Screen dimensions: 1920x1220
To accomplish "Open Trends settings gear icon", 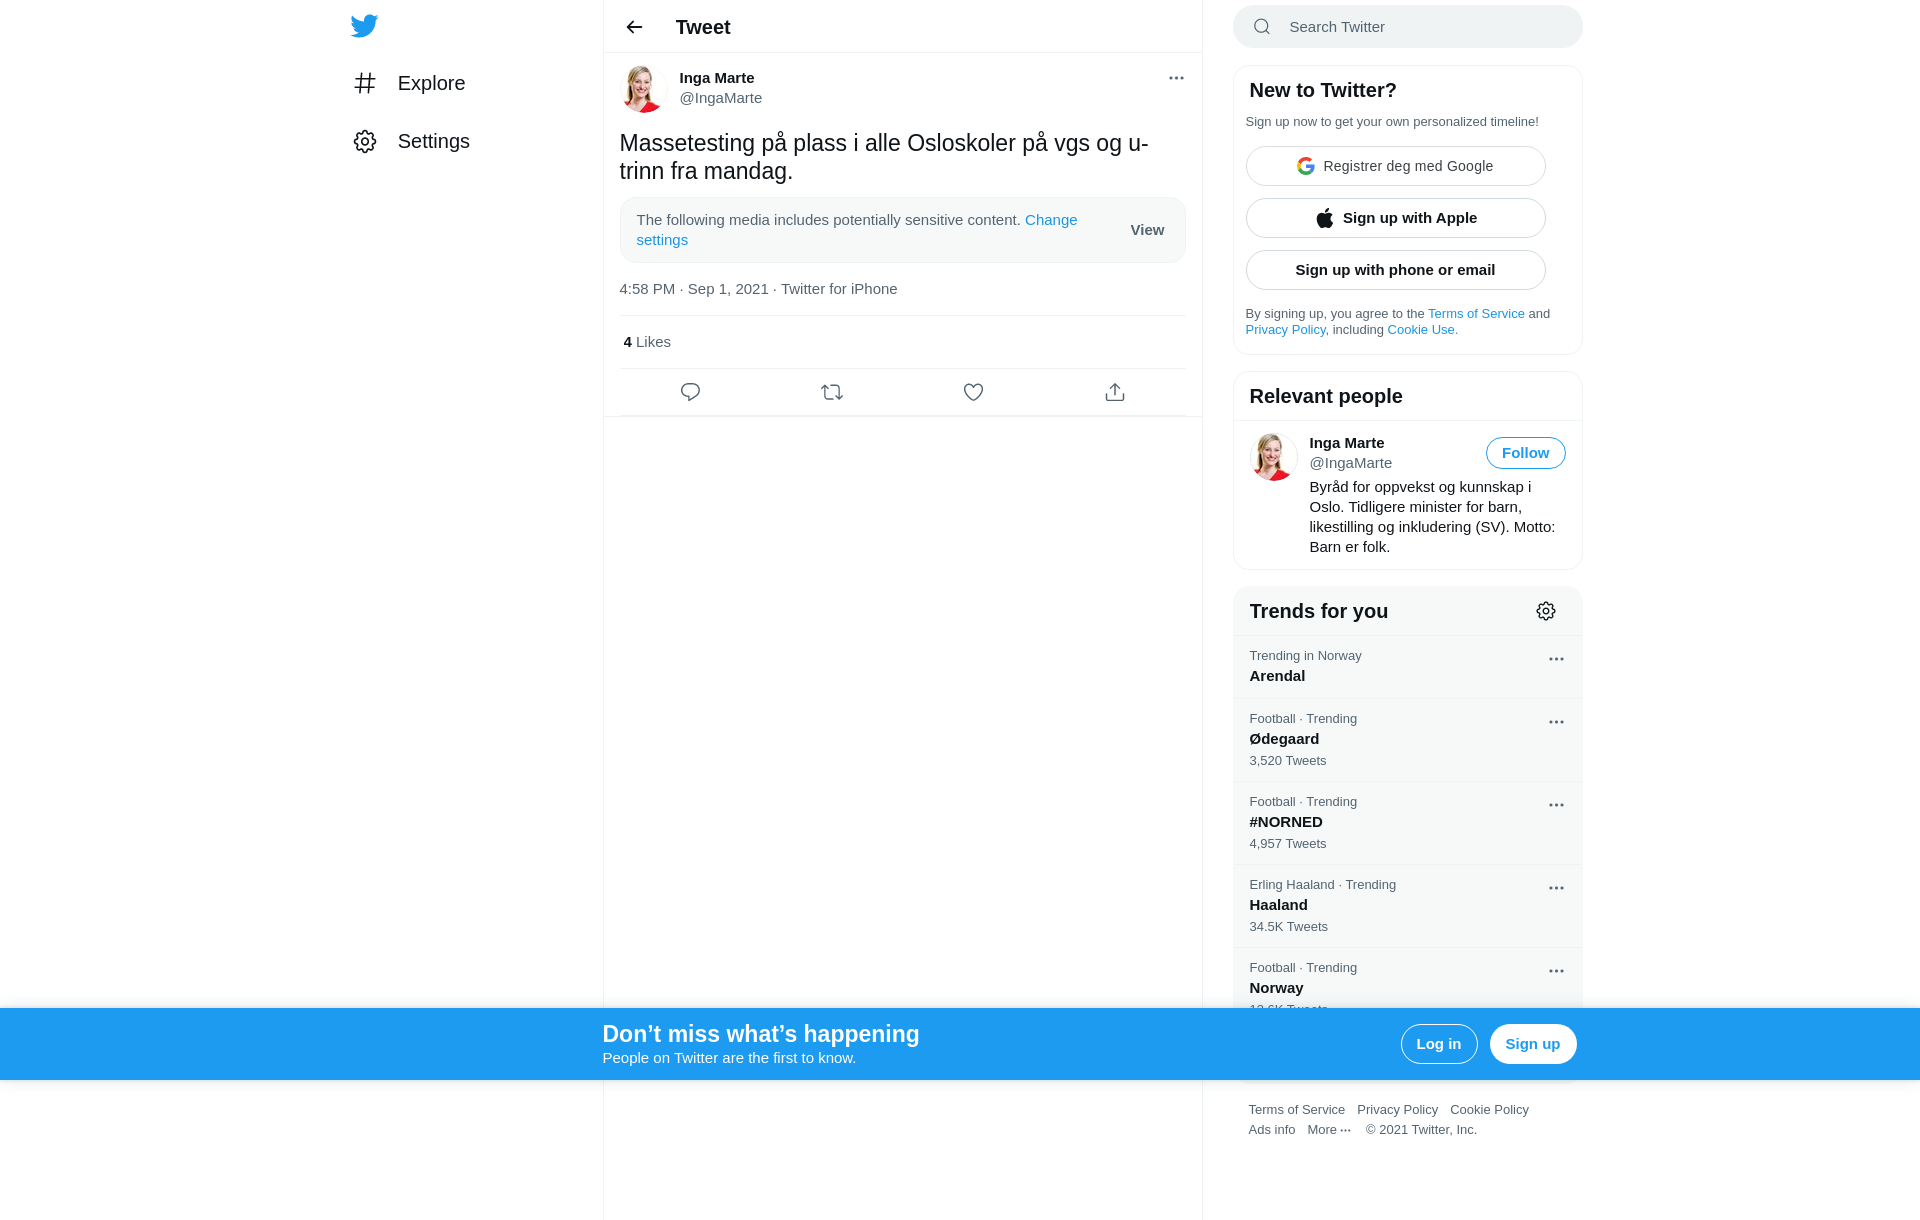I will click(1546, 611).
